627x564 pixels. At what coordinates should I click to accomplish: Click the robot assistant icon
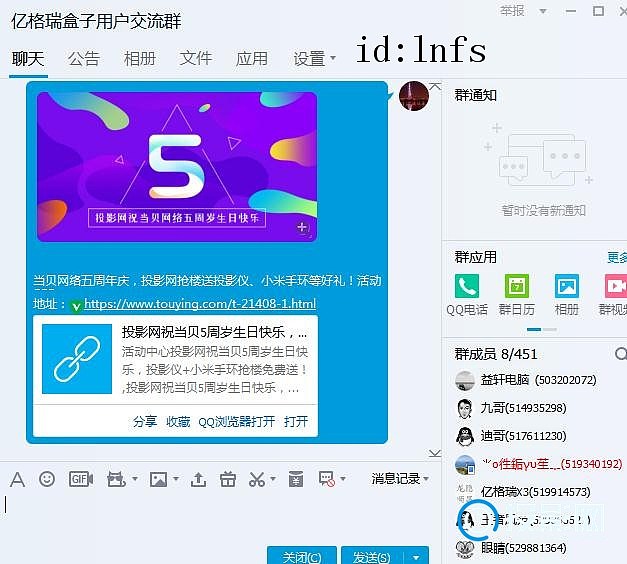pos(116,479)
